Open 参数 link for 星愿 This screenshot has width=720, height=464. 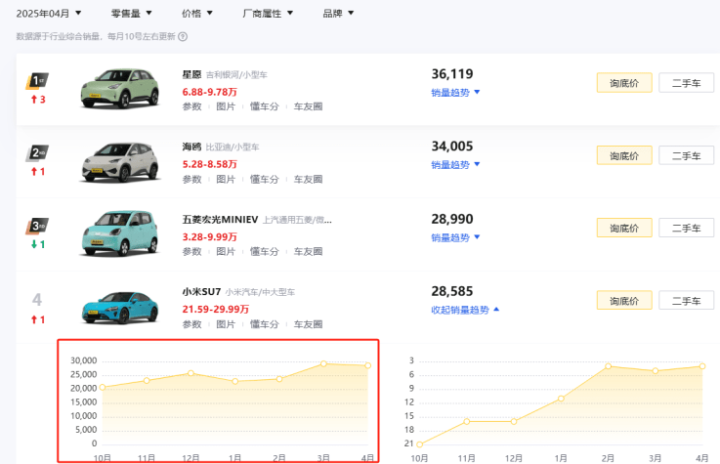click(192, 107)
